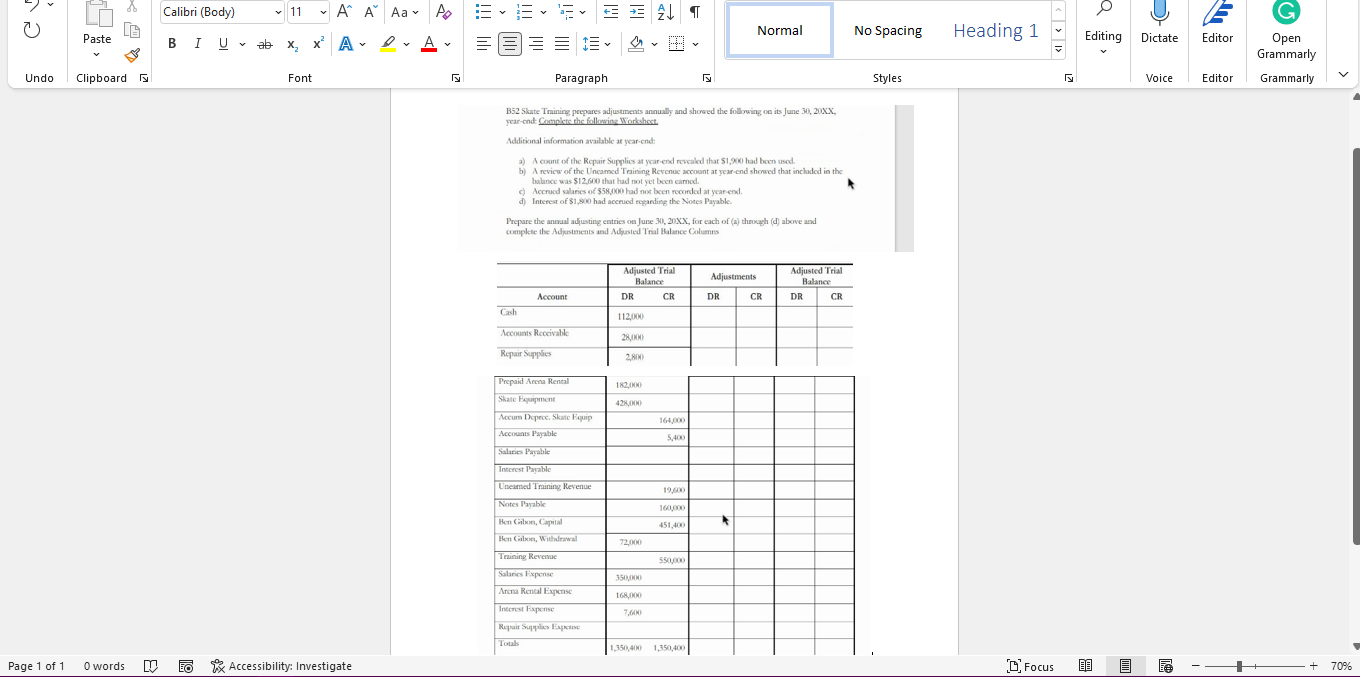The image size is (1360, 677).
Task: Apply strikethrough formatting
Action: [265, 44]
